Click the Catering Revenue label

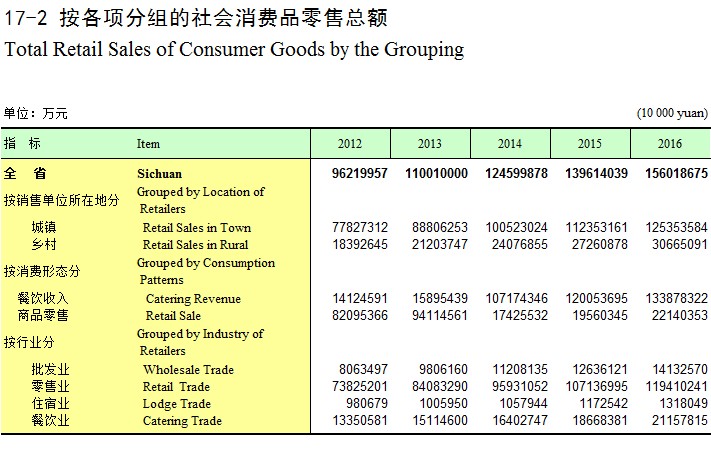[193, 299]
